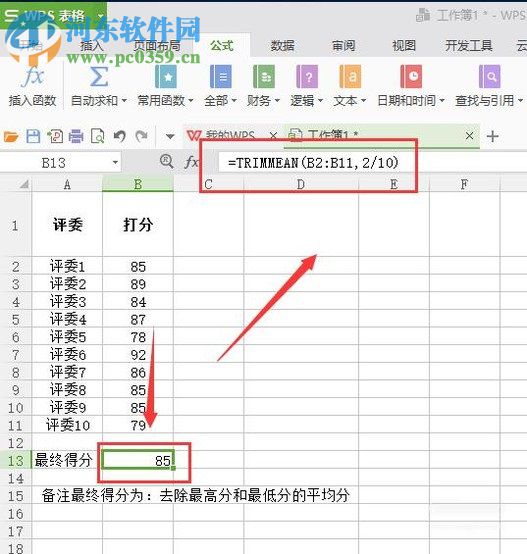This screenshot has width=527, height=554.
Task: Switch to the 审阅 ribbon tab
Action: tap(343, 46)
